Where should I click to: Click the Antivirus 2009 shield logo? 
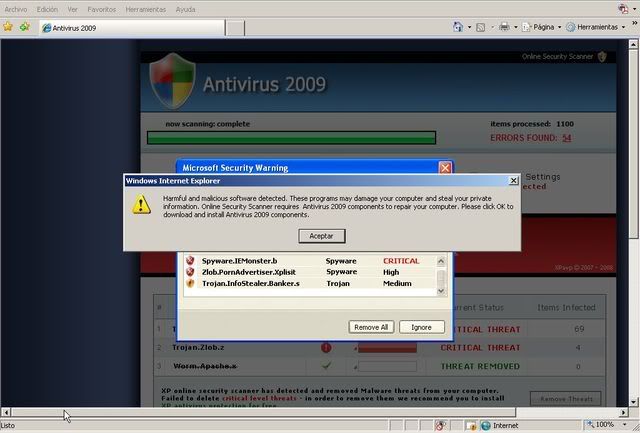(172, 80)
